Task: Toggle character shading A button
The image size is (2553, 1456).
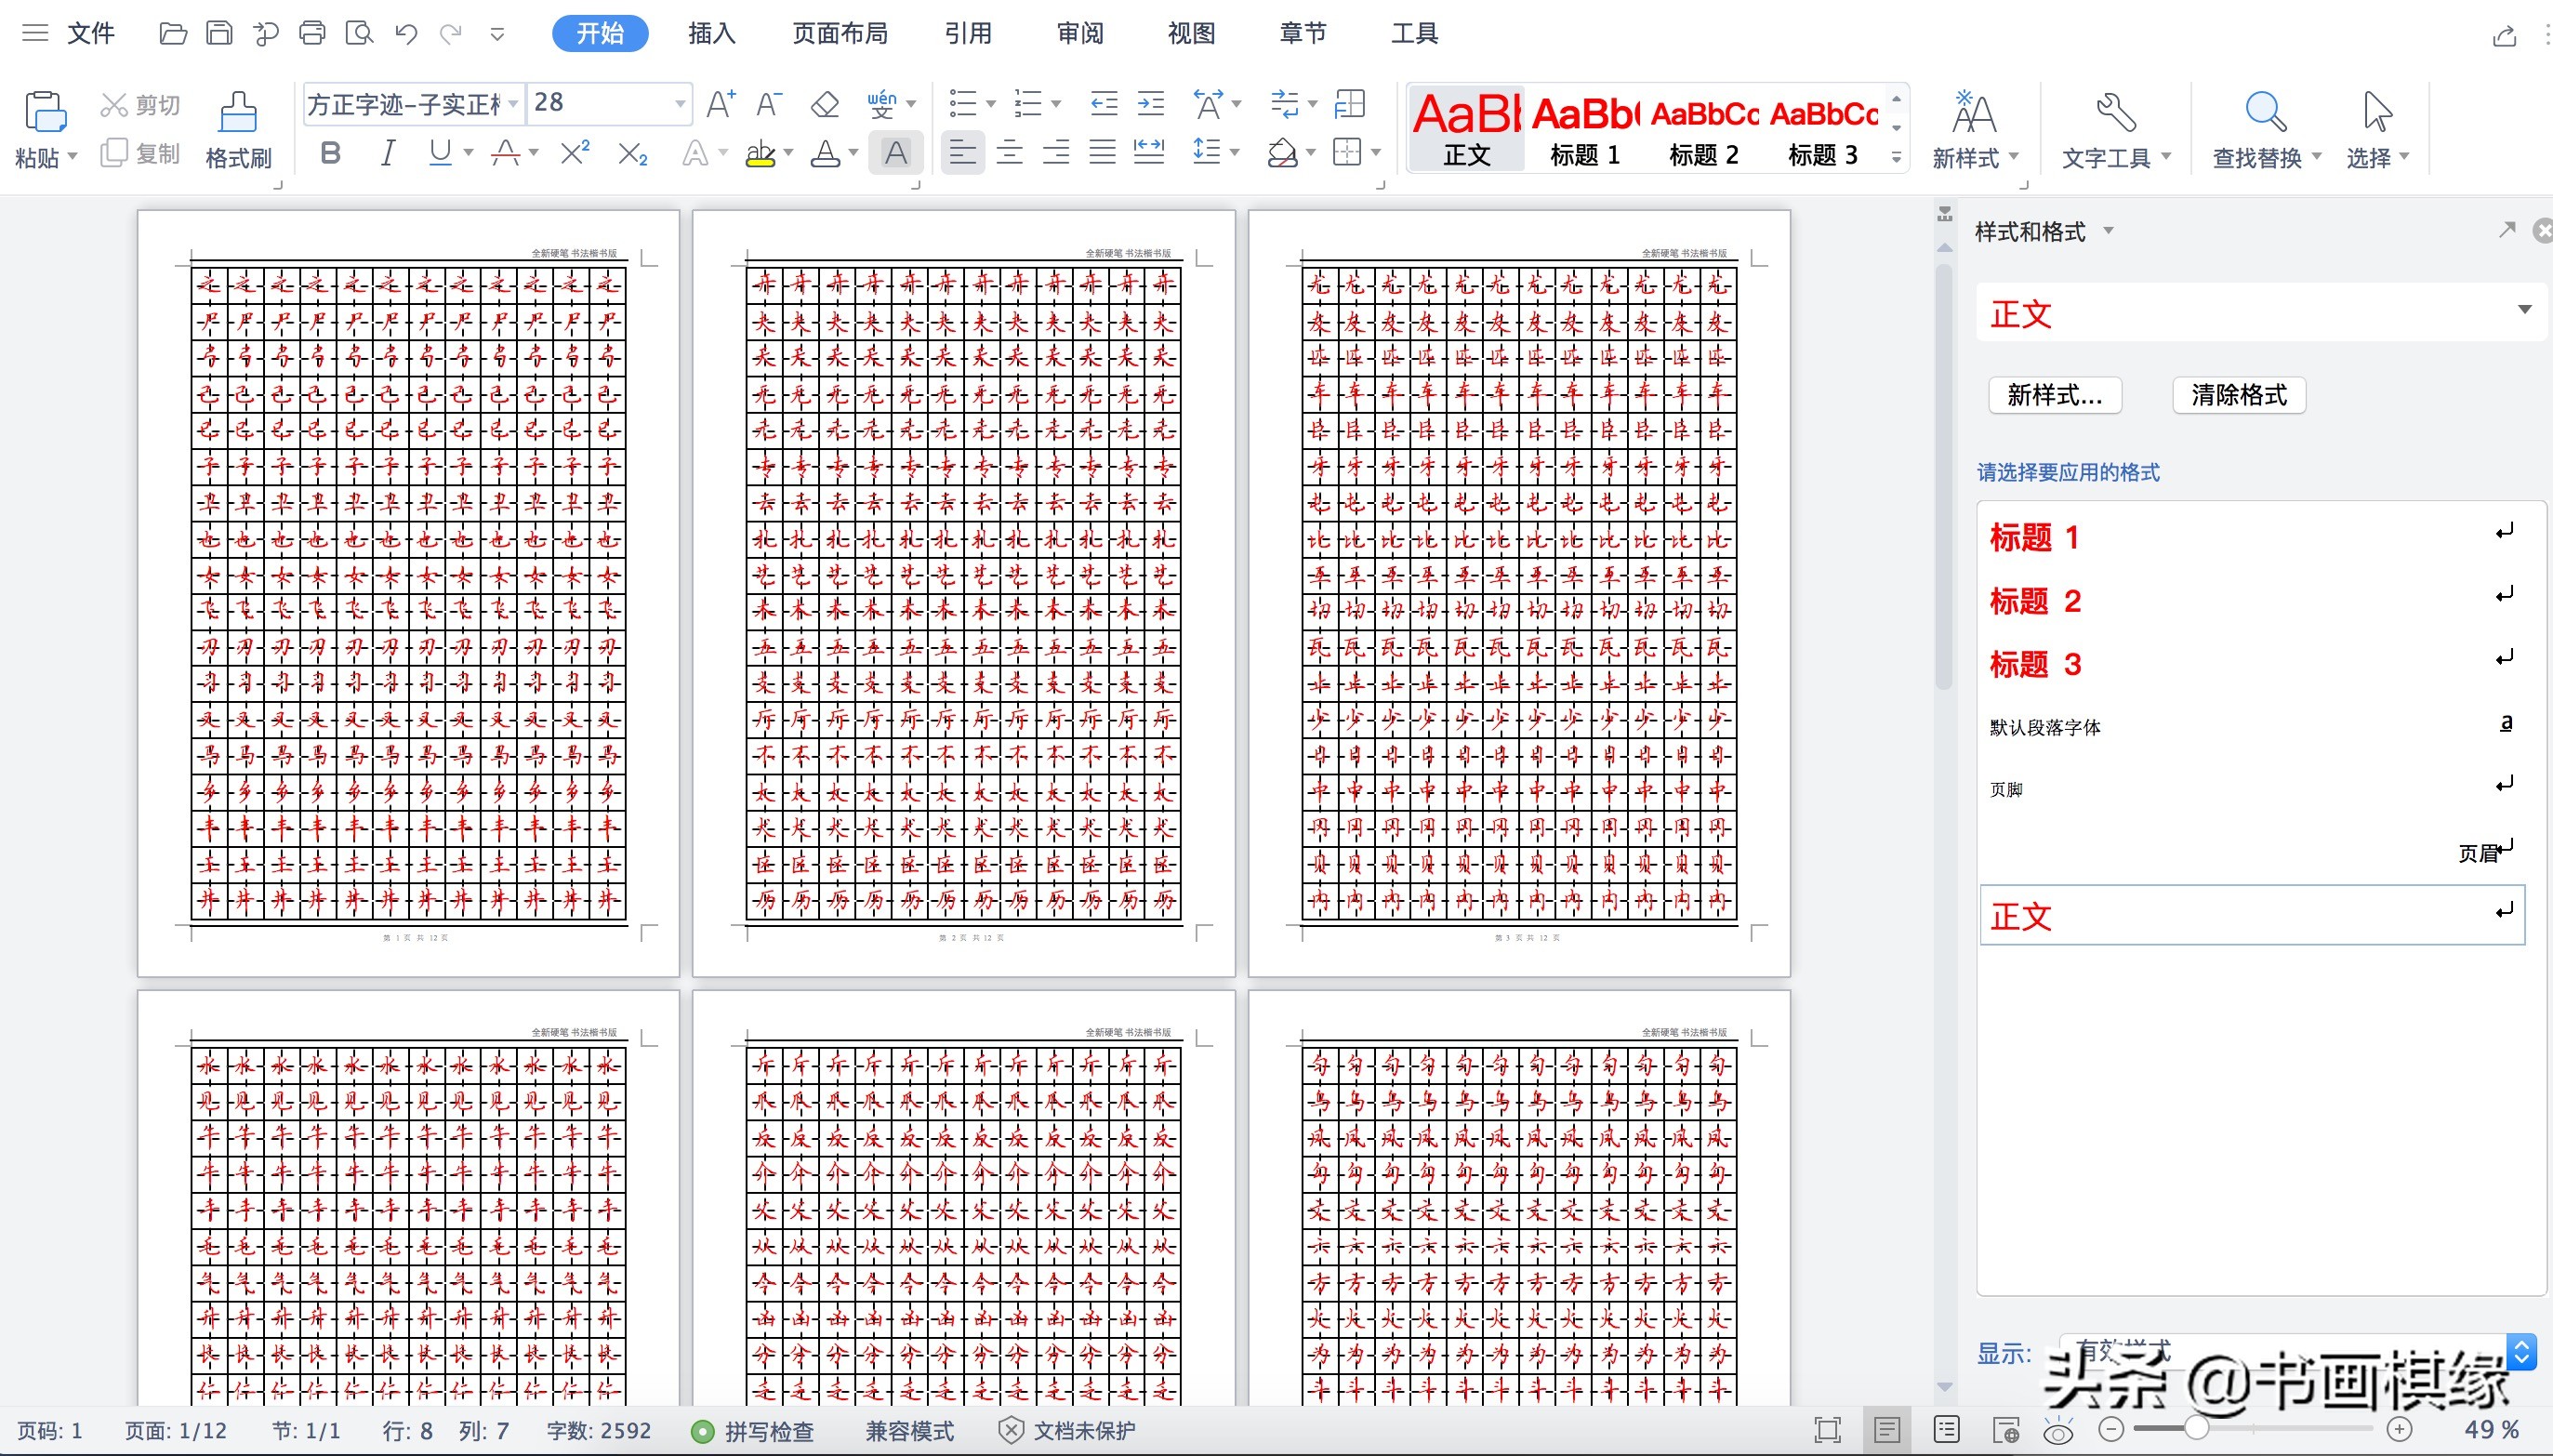Action: [896, 153]
